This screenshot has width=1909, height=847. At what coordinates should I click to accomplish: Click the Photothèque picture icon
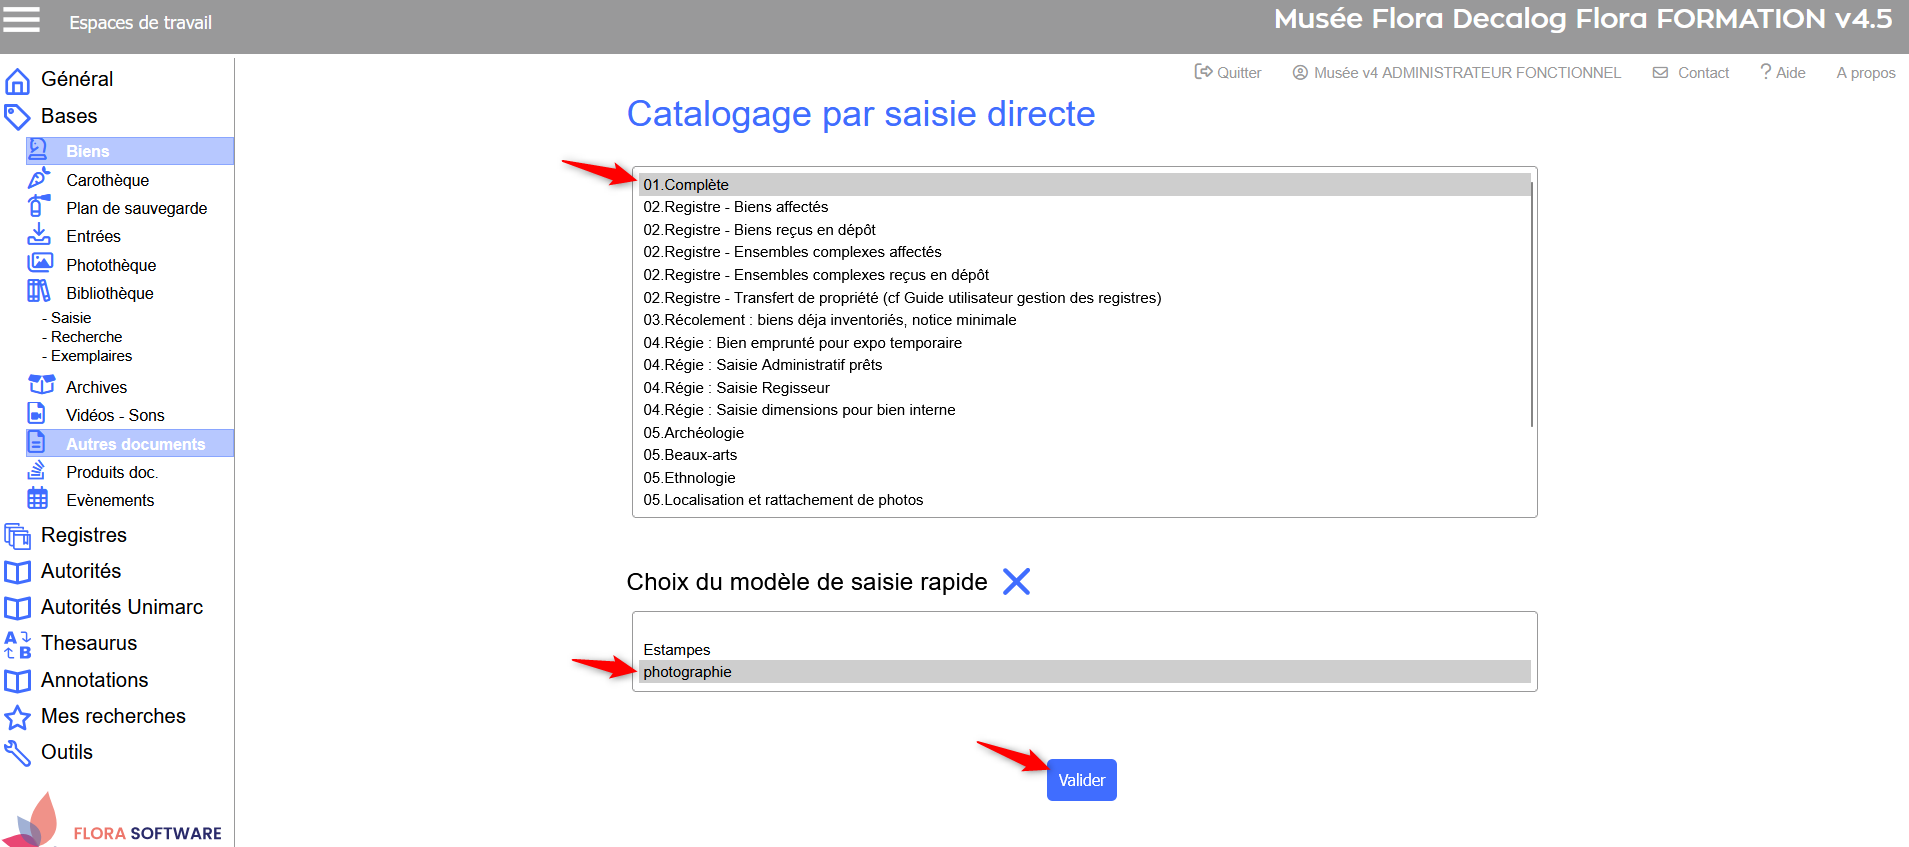coord(39,264)
